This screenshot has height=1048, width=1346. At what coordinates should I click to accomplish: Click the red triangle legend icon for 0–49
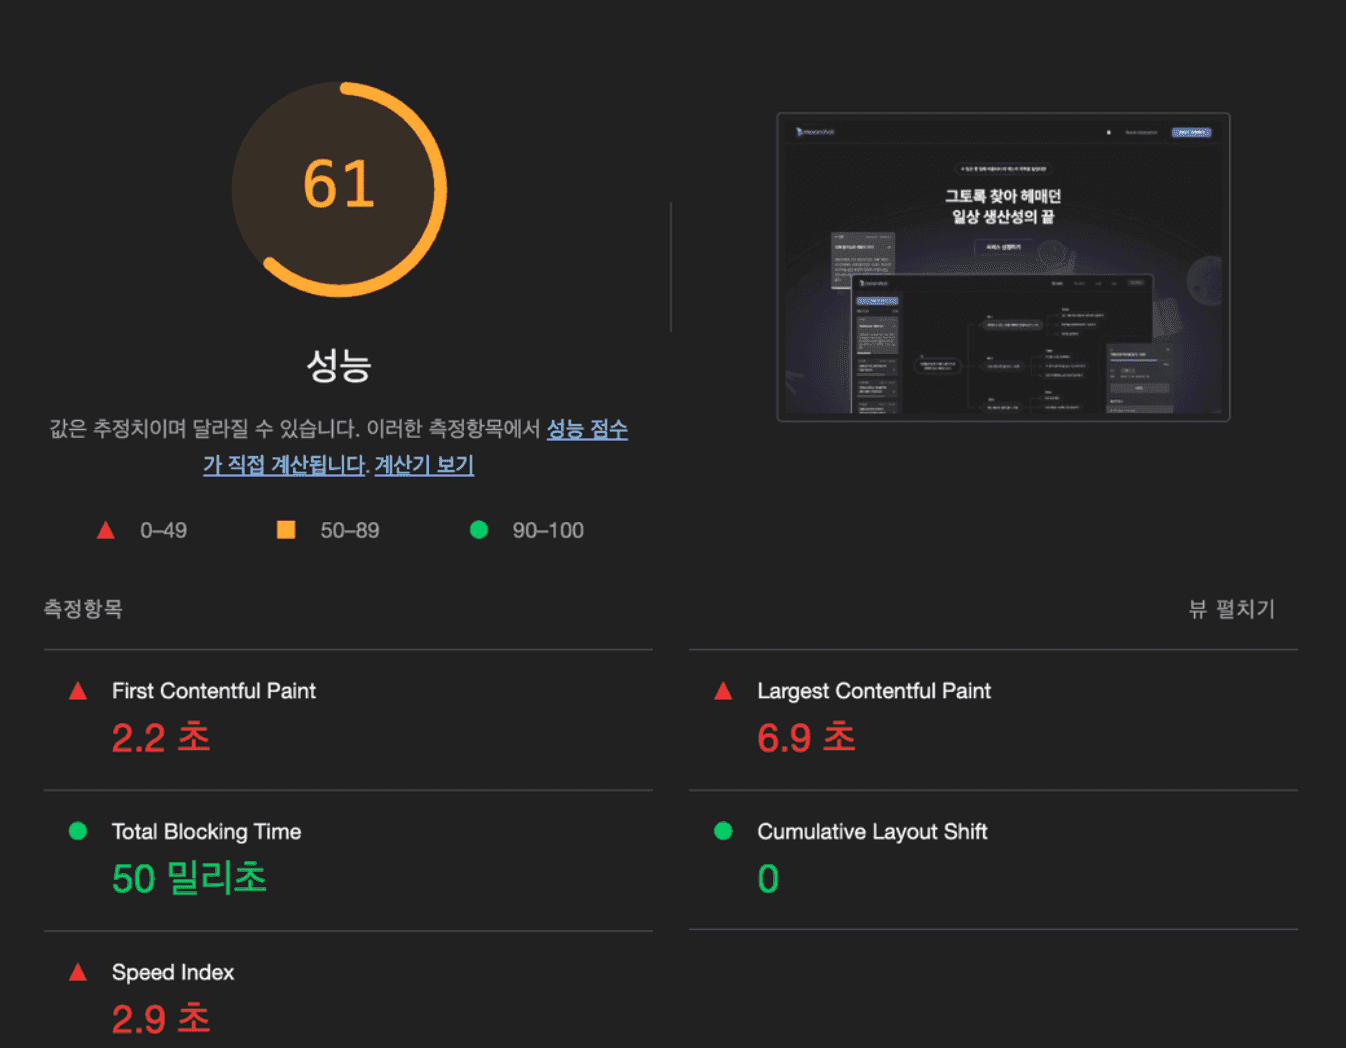point(105,530)
